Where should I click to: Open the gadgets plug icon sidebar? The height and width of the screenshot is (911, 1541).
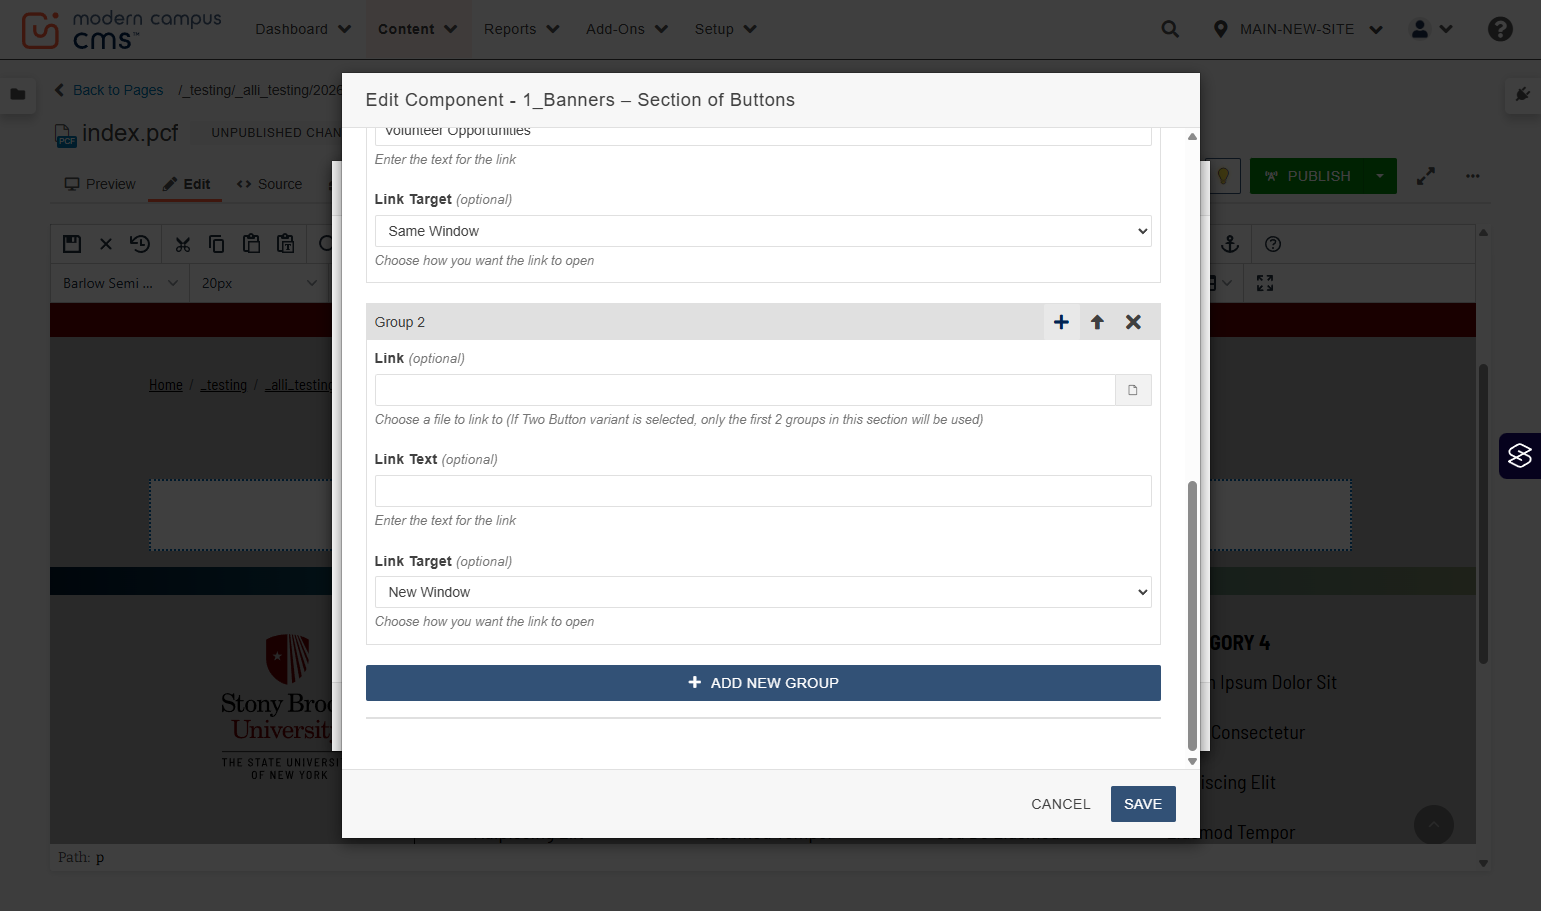(1522, 94)
